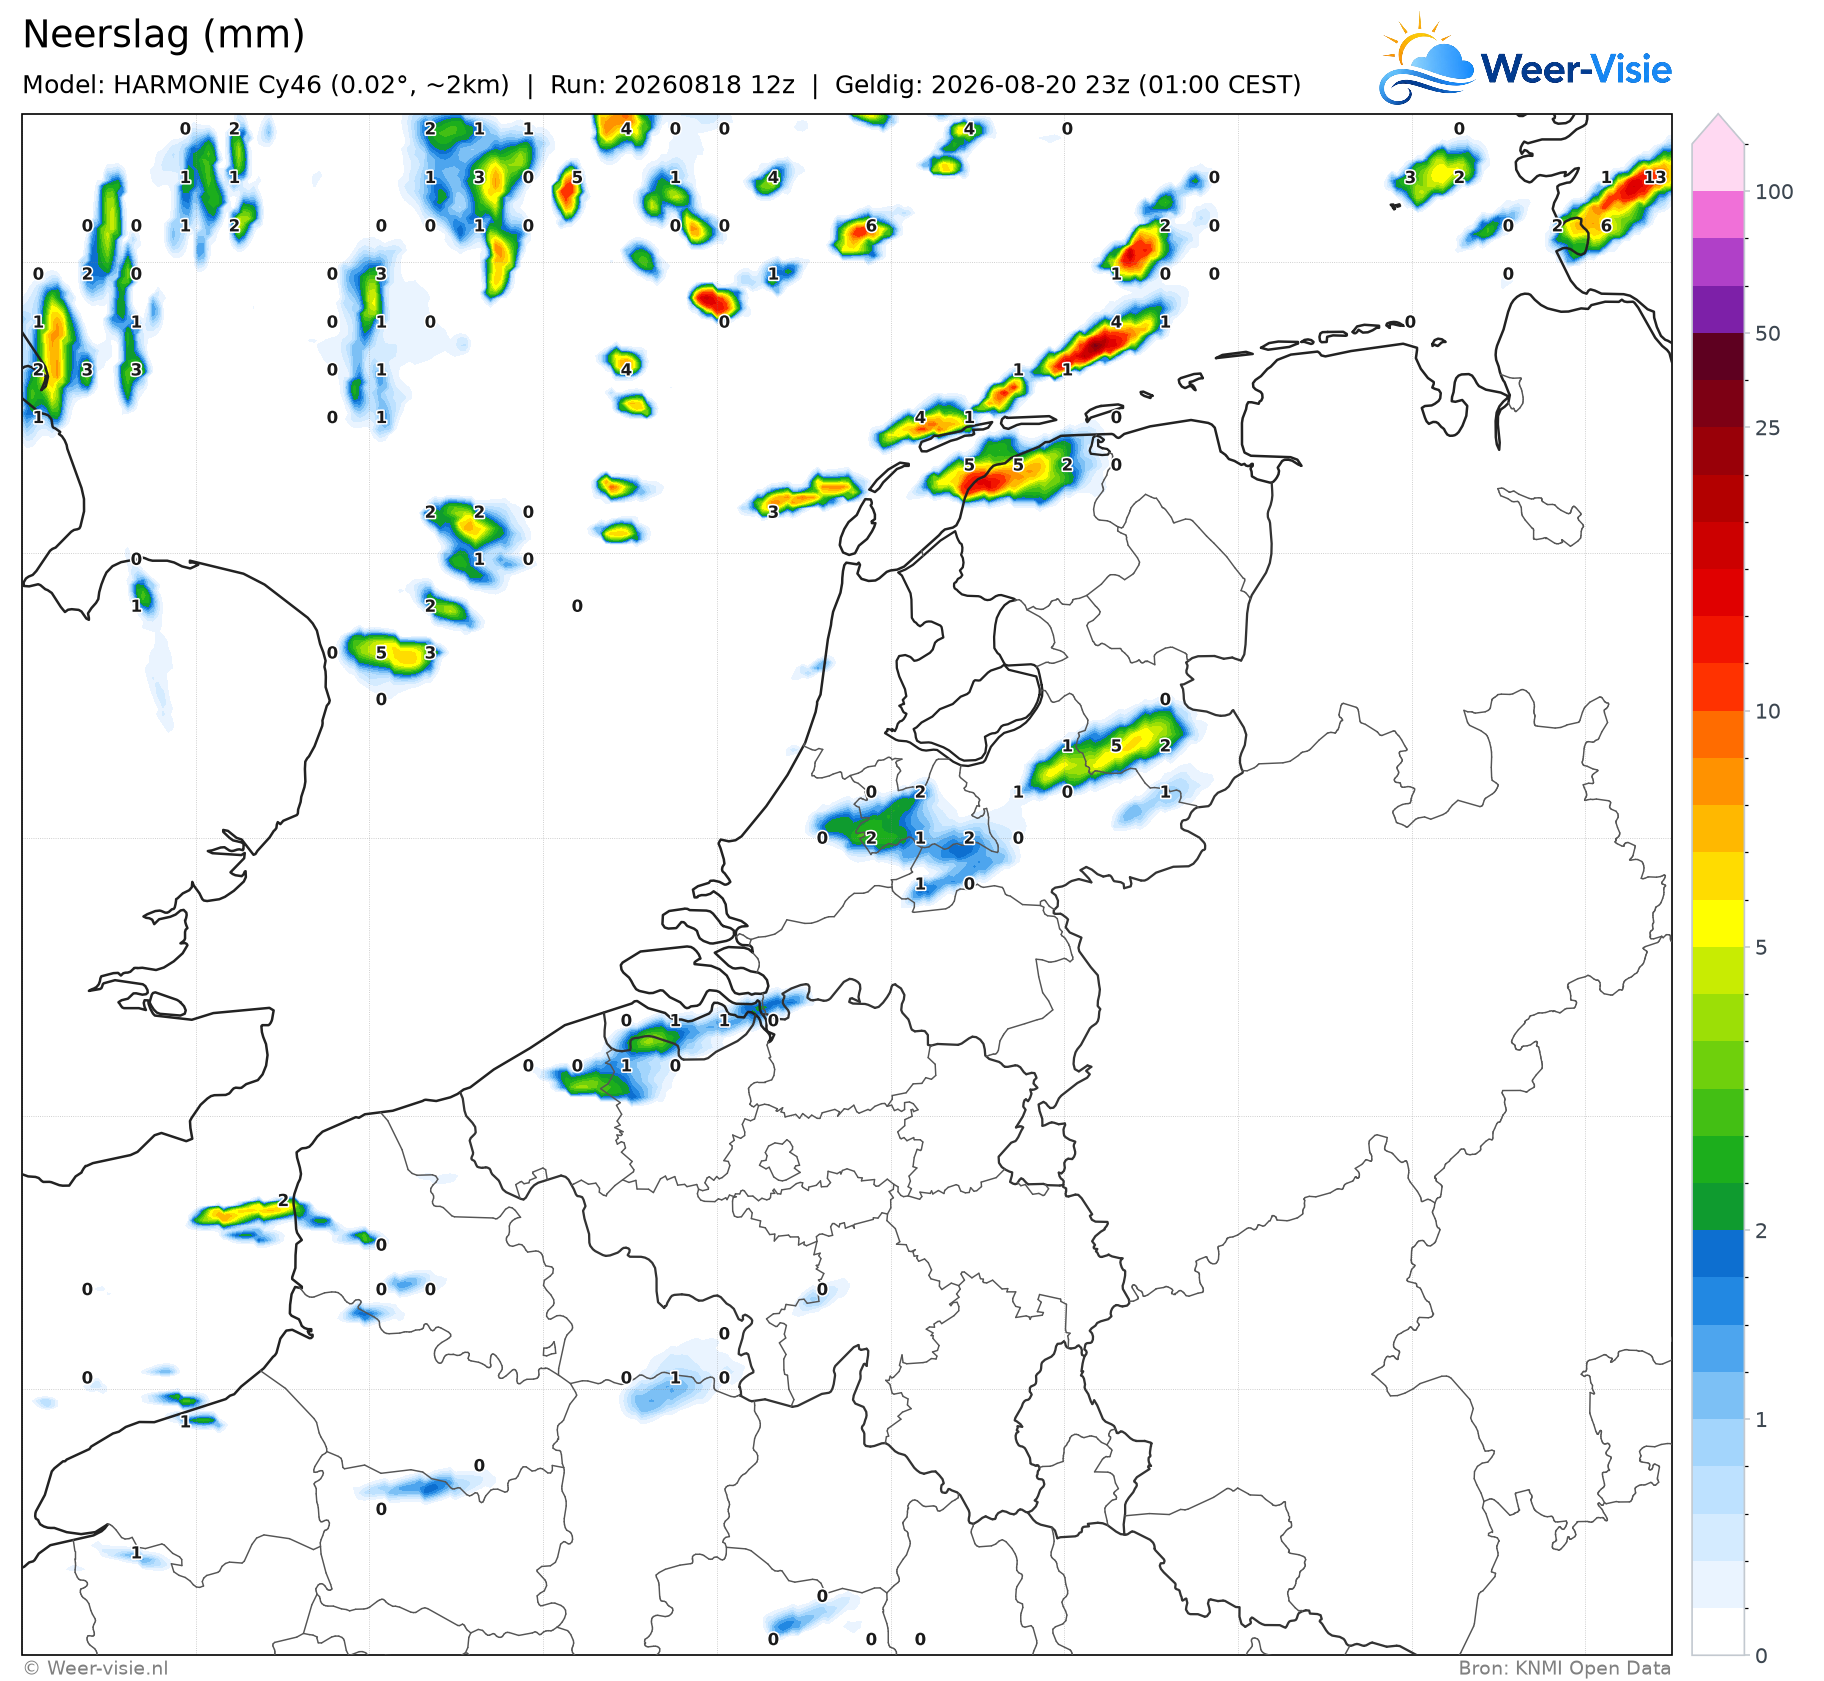The height and width of the screenshot is (1681, 1824).
Task: Select the yellow 5 mm legend swatch
Action: click(1718, 923)
